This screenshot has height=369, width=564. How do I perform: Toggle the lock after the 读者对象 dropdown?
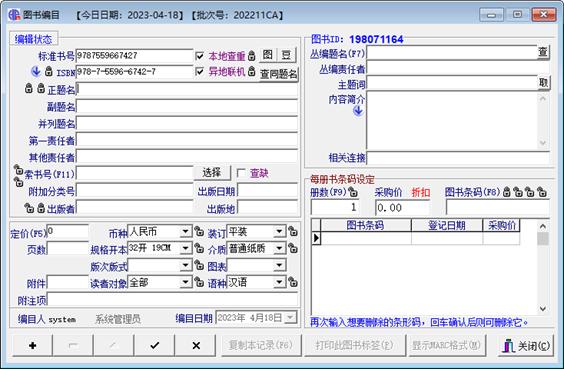pyautogui.click(x=199, y=282)
